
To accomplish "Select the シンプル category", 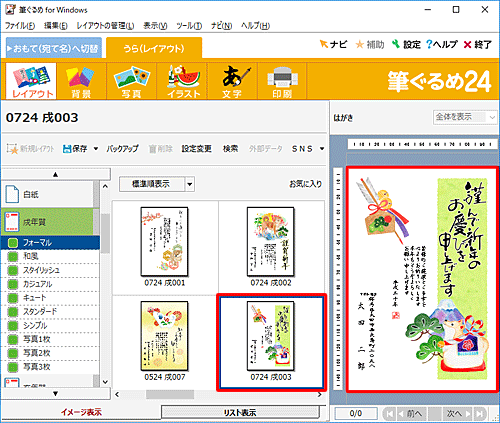I will (50, 325).
